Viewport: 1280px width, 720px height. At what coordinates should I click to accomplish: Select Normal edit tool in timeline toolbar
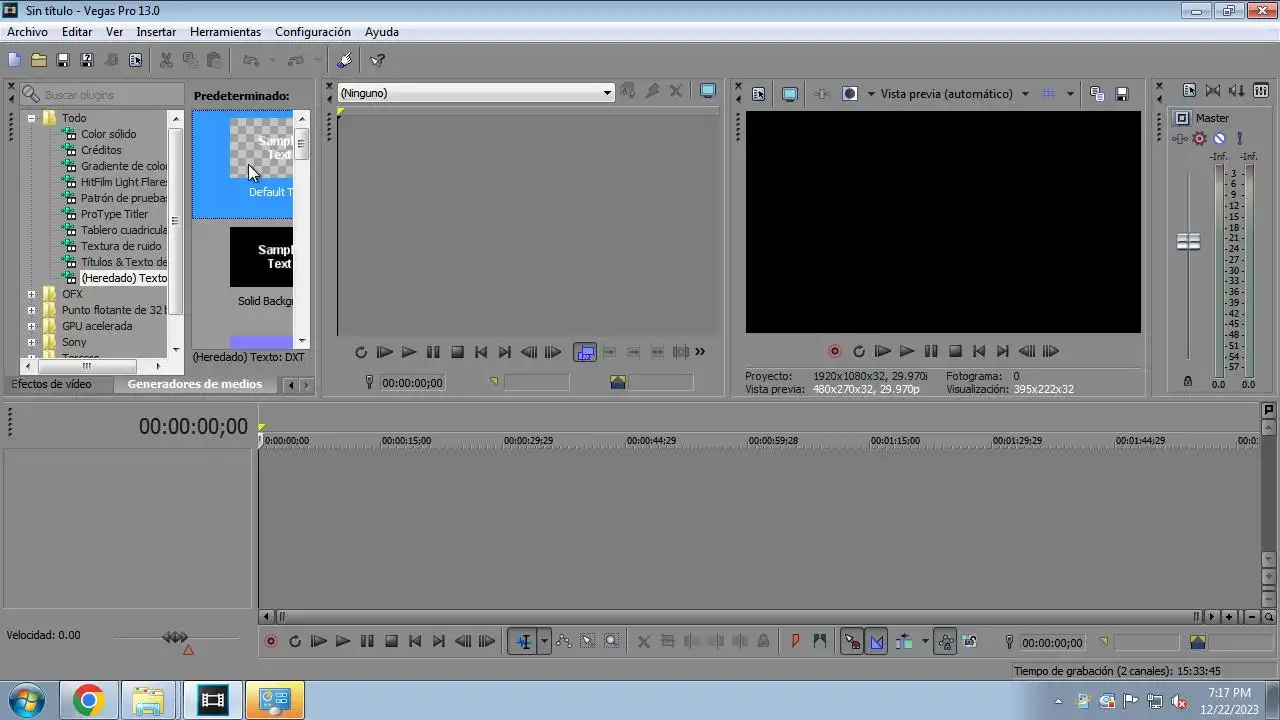[523, 642]
